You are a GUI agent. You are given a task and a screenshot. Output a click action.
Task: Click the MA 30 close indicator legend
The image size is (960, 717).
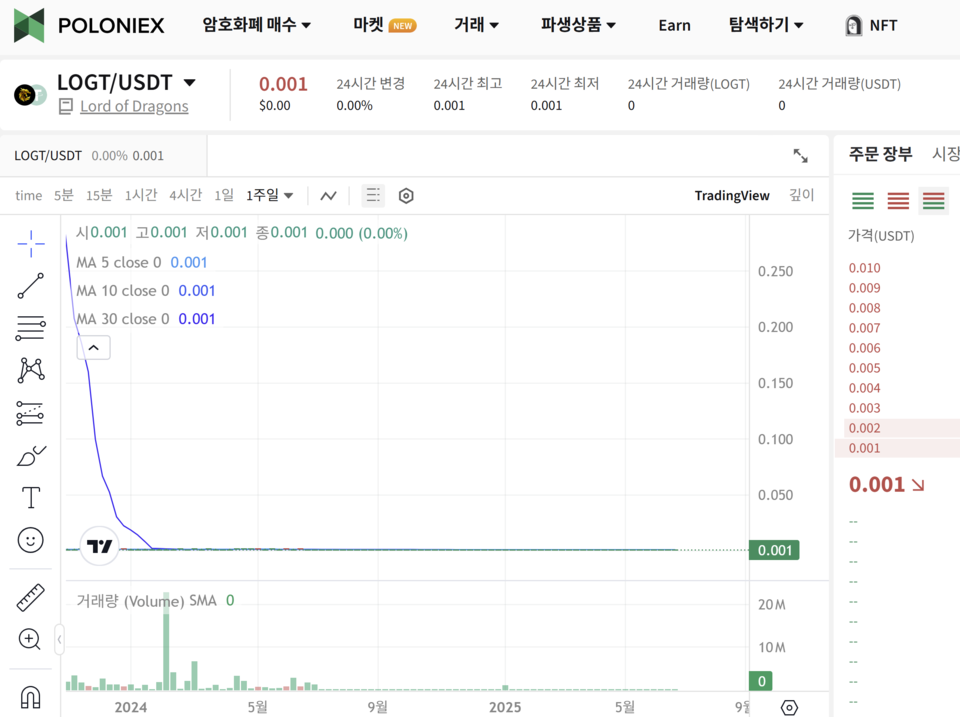pyautogui.click(x=145, y=319)
